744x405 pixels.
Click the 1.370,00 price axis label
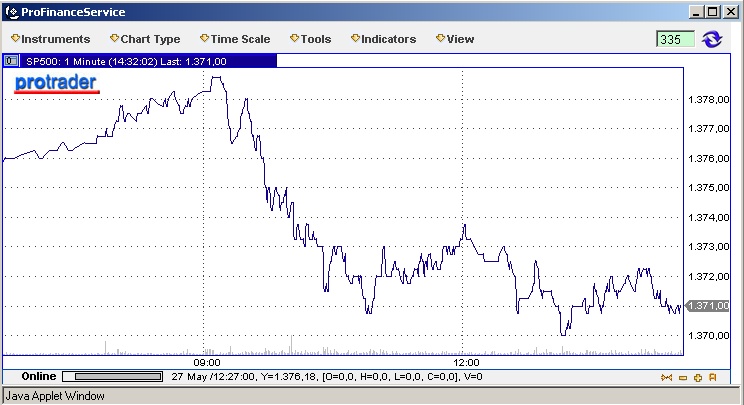pos(708,336)
